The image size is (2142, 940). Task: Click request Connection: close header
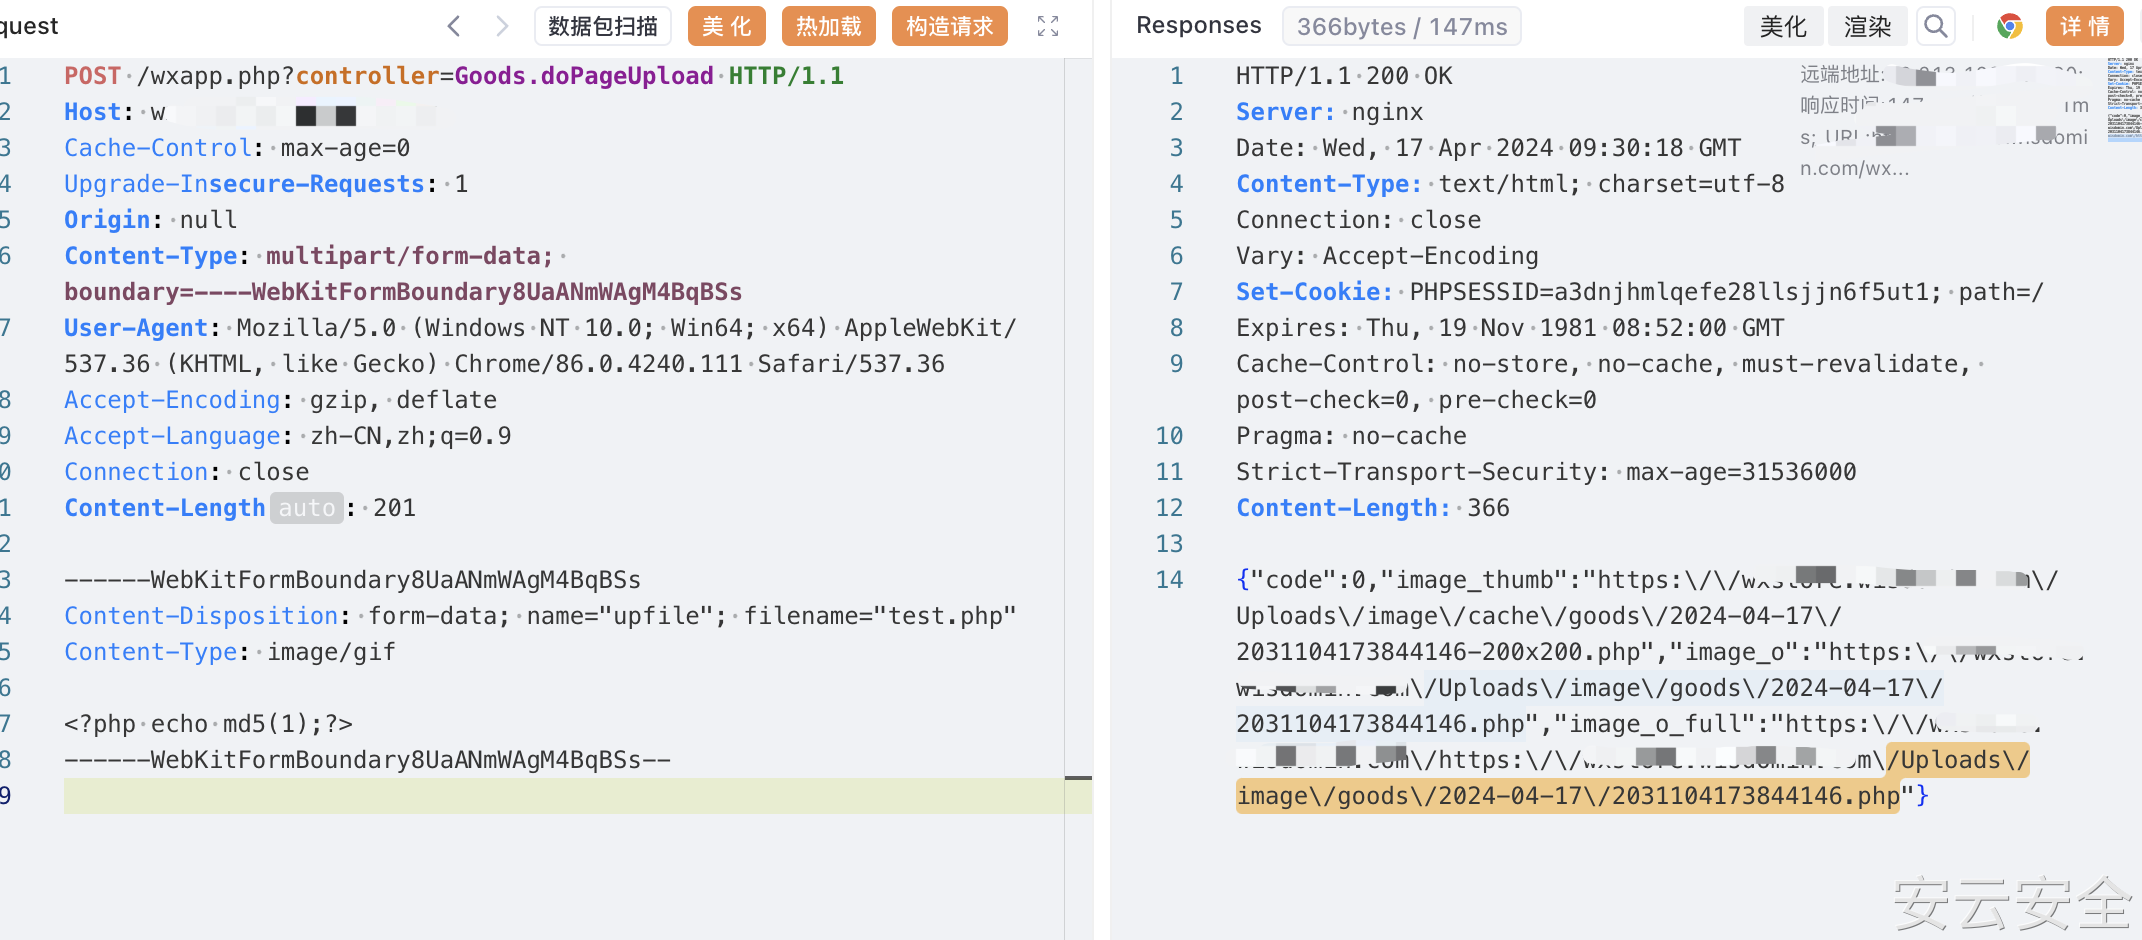(187, 472)
